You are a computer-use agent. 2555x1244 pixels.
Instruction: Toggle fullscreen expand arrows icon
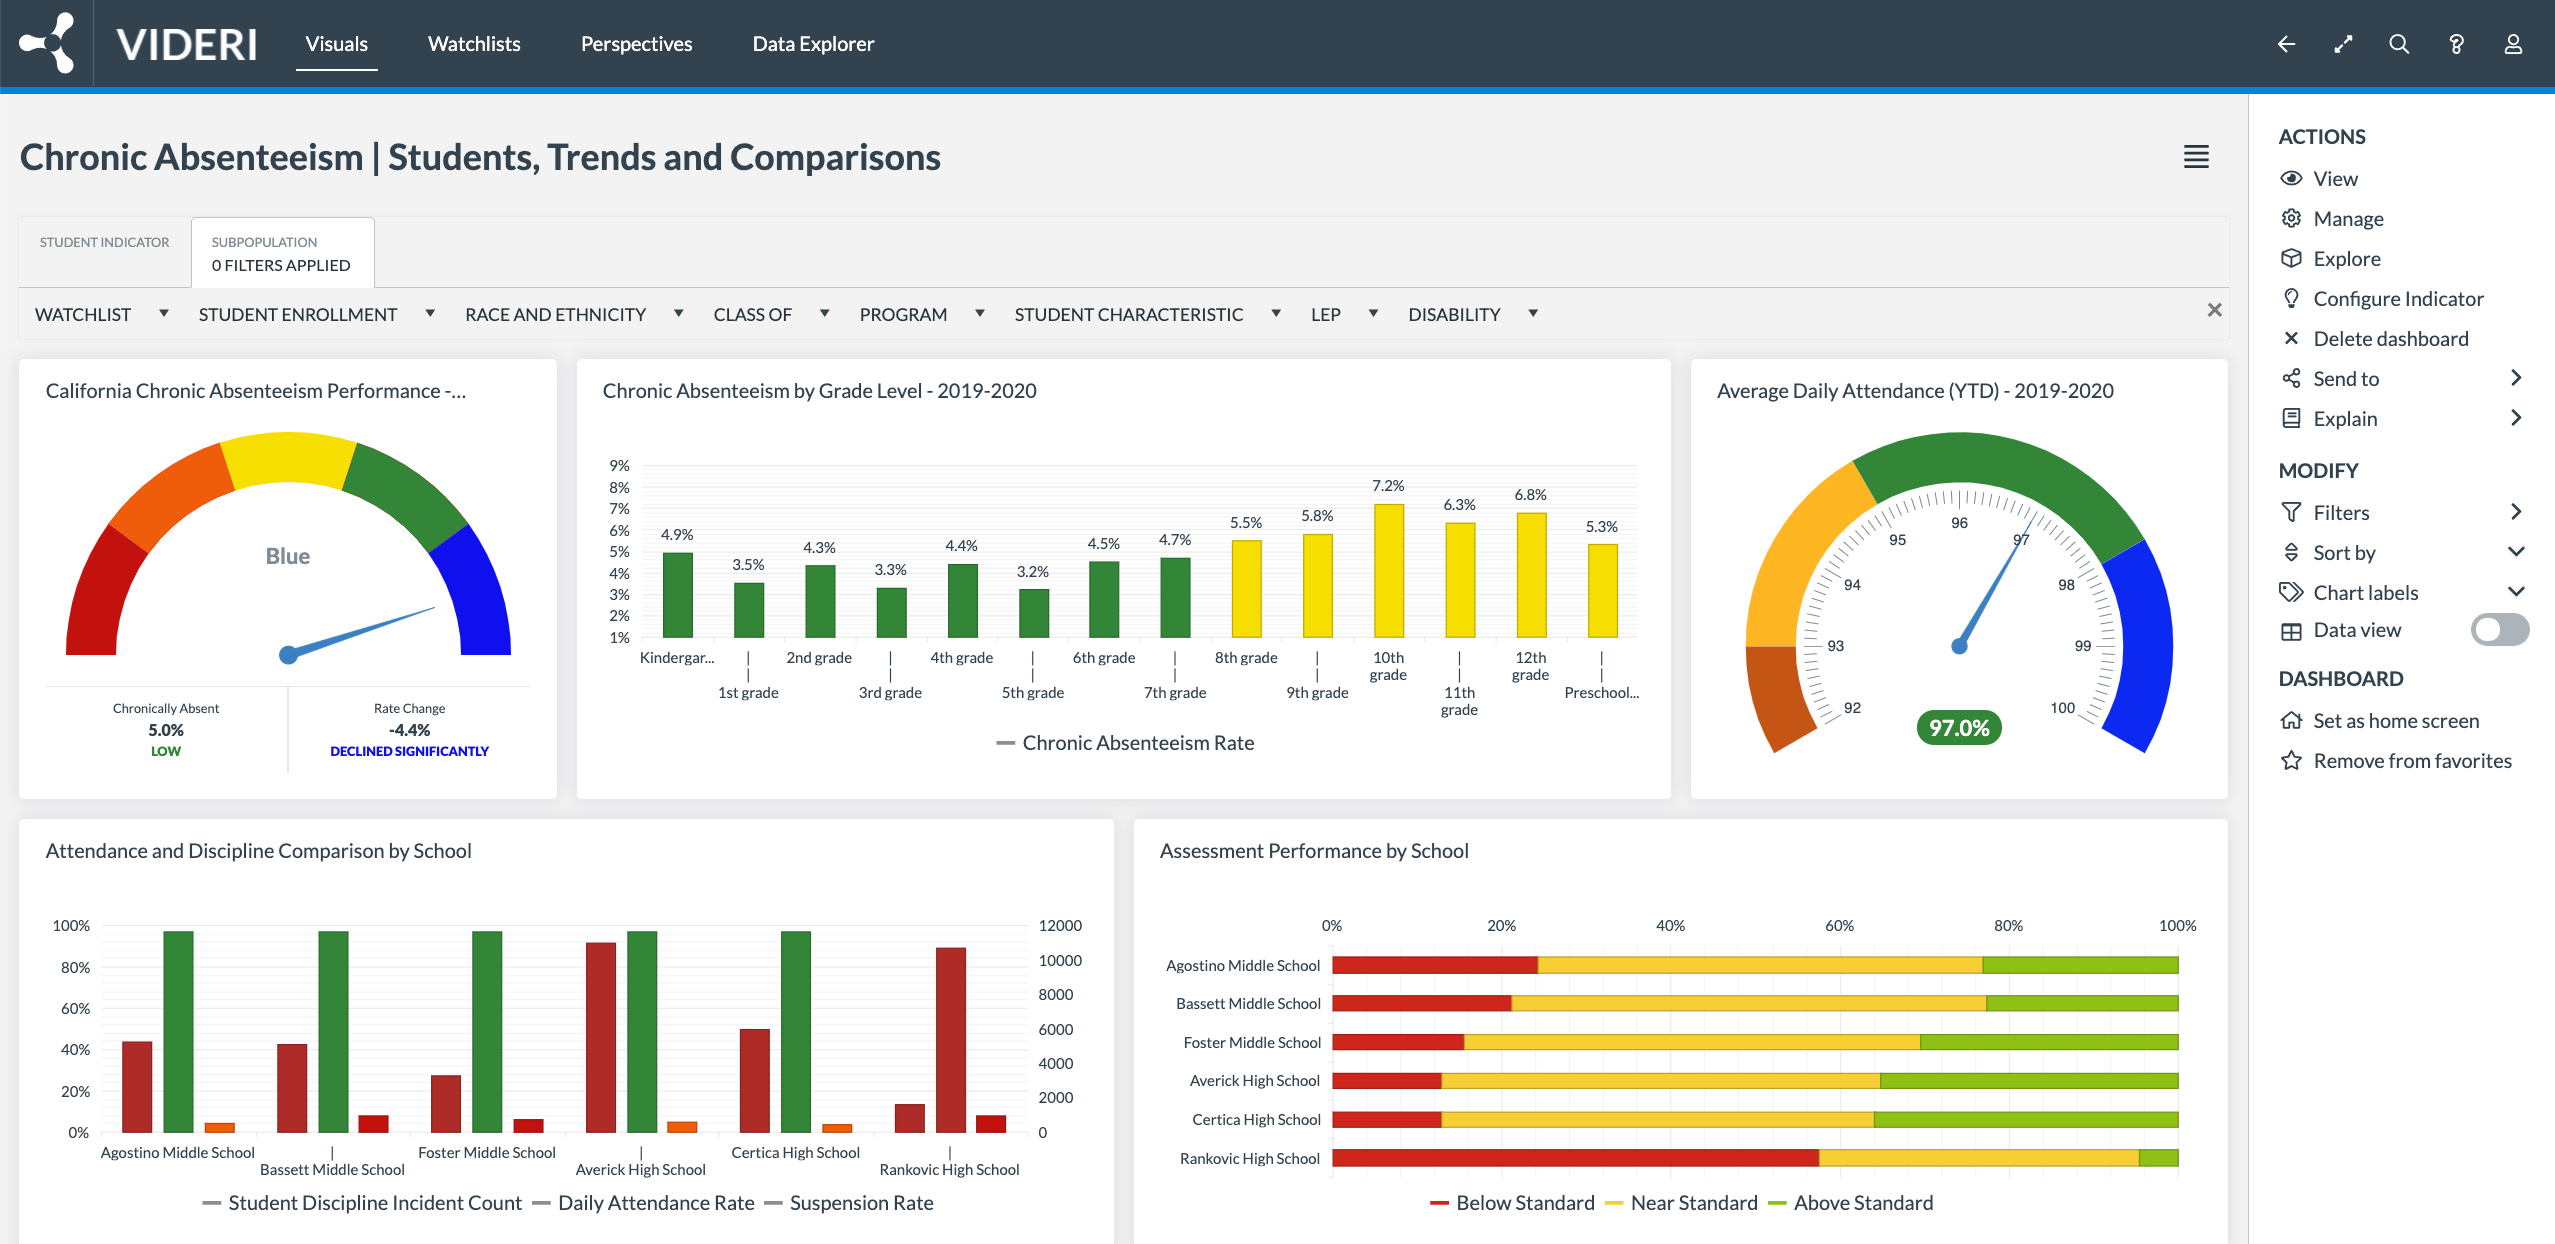pos(2342,44)
